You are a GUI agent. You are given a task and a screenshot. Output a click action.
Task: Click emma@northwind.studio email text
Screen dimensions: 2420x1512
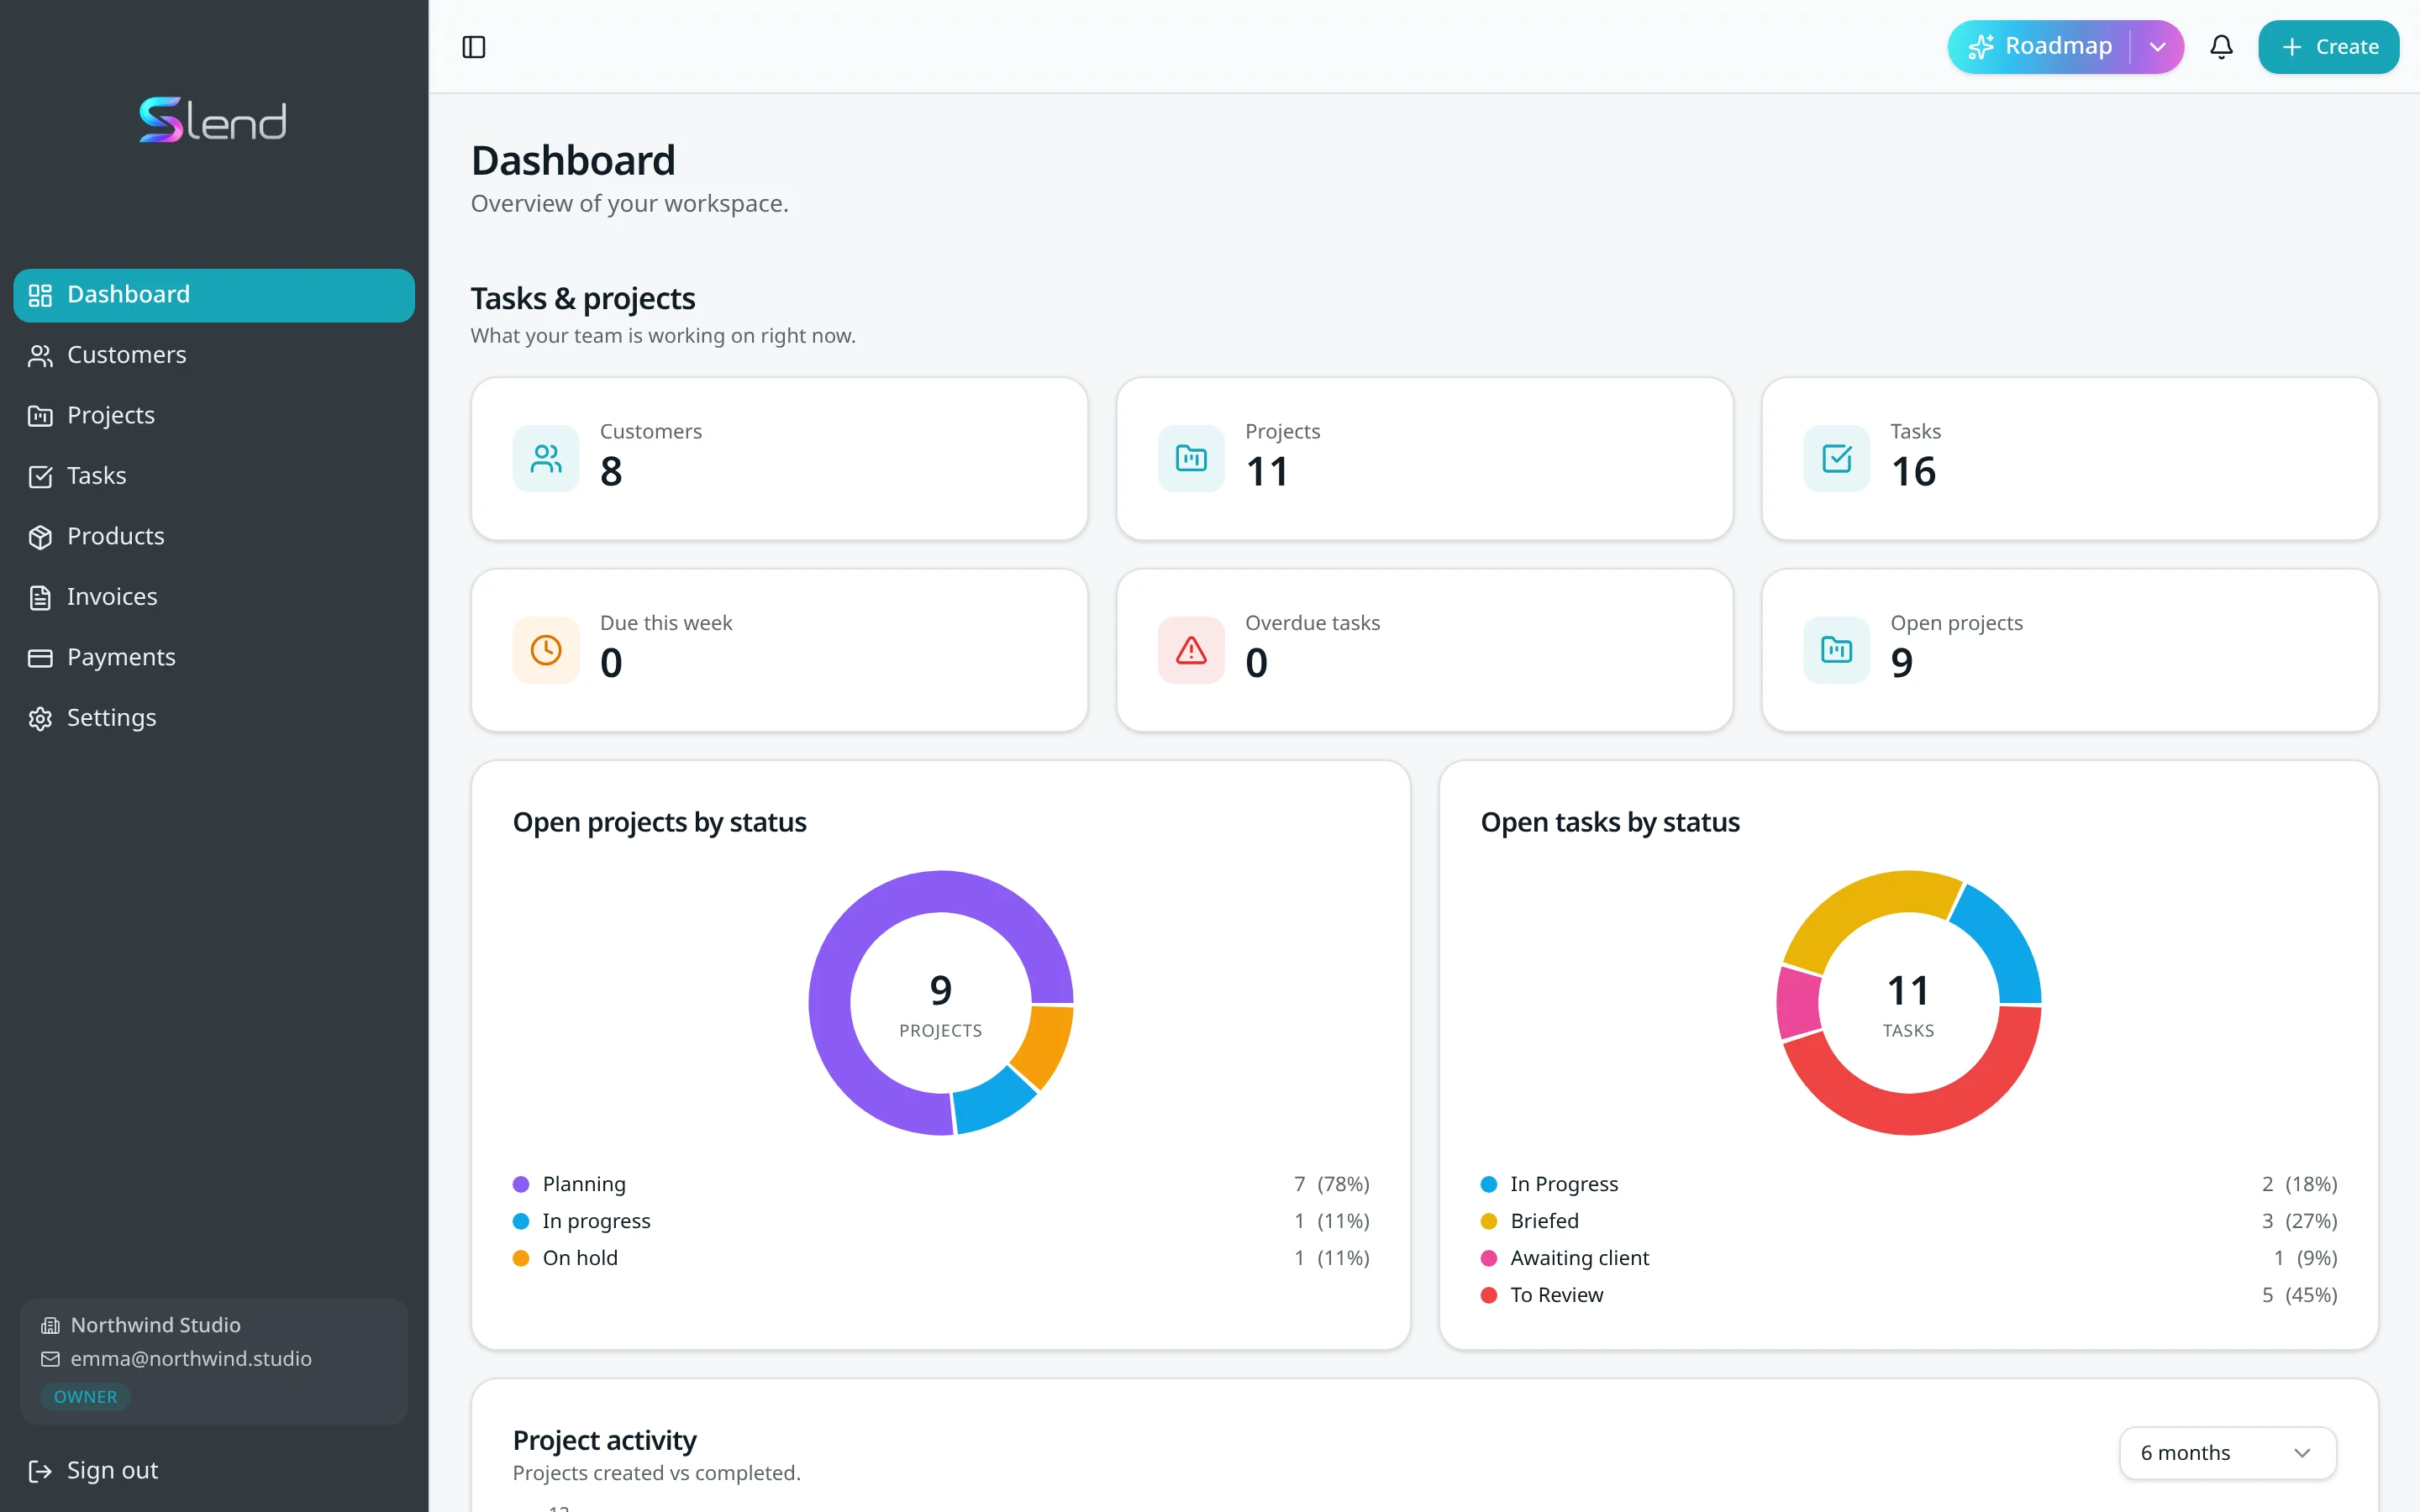(191, 1359)
